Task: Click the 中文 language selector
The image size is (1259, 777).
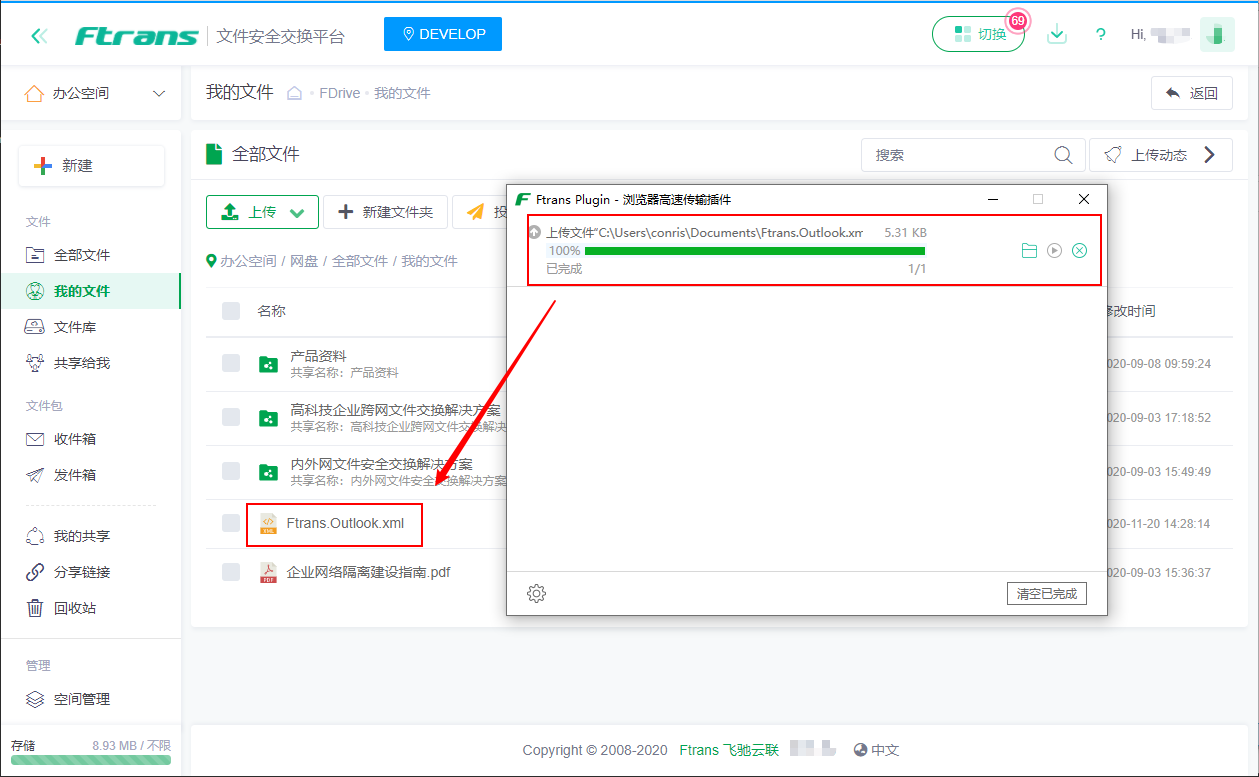Action: [885, 750]
